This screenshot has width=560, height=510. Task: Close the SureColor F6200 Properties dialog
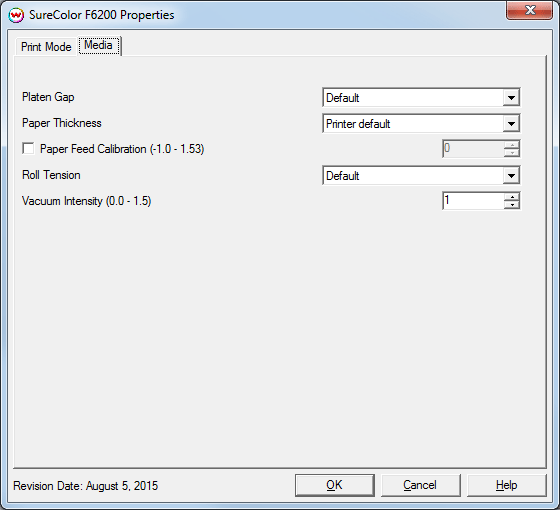tap(529, 10)
